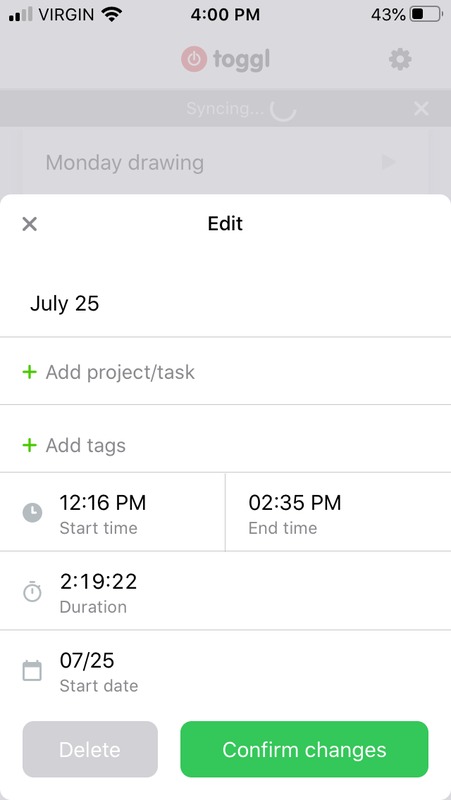Tap Confirm changes button
The height and width of the screenshot is (800, 451).
click(x=304, y=749)
